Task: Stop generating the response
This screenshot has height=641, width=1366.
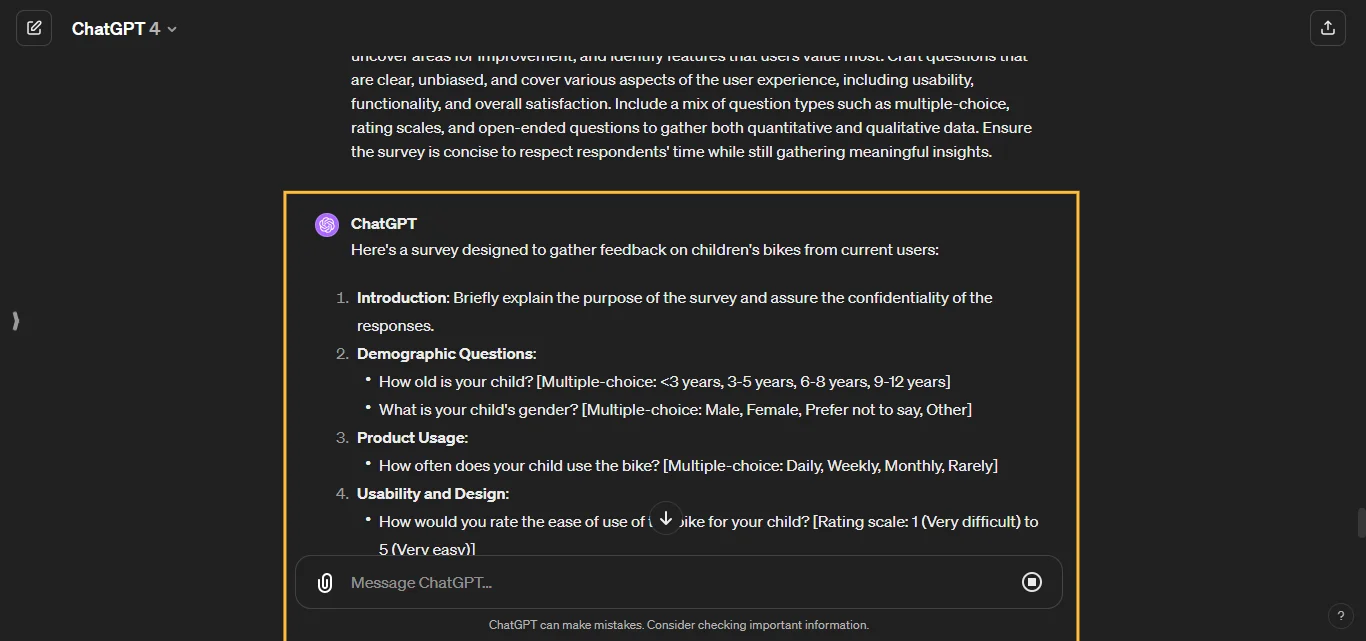Action: point(1032,582)
